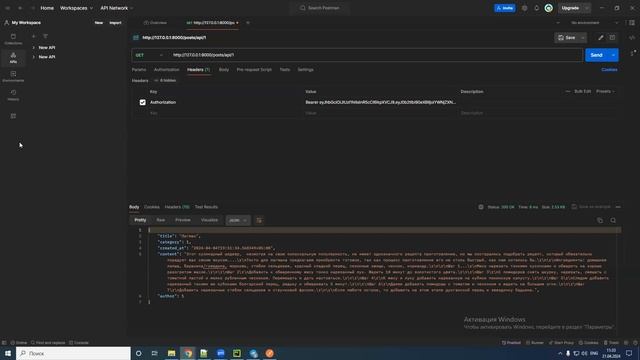Click the Save button

[567, 38]
